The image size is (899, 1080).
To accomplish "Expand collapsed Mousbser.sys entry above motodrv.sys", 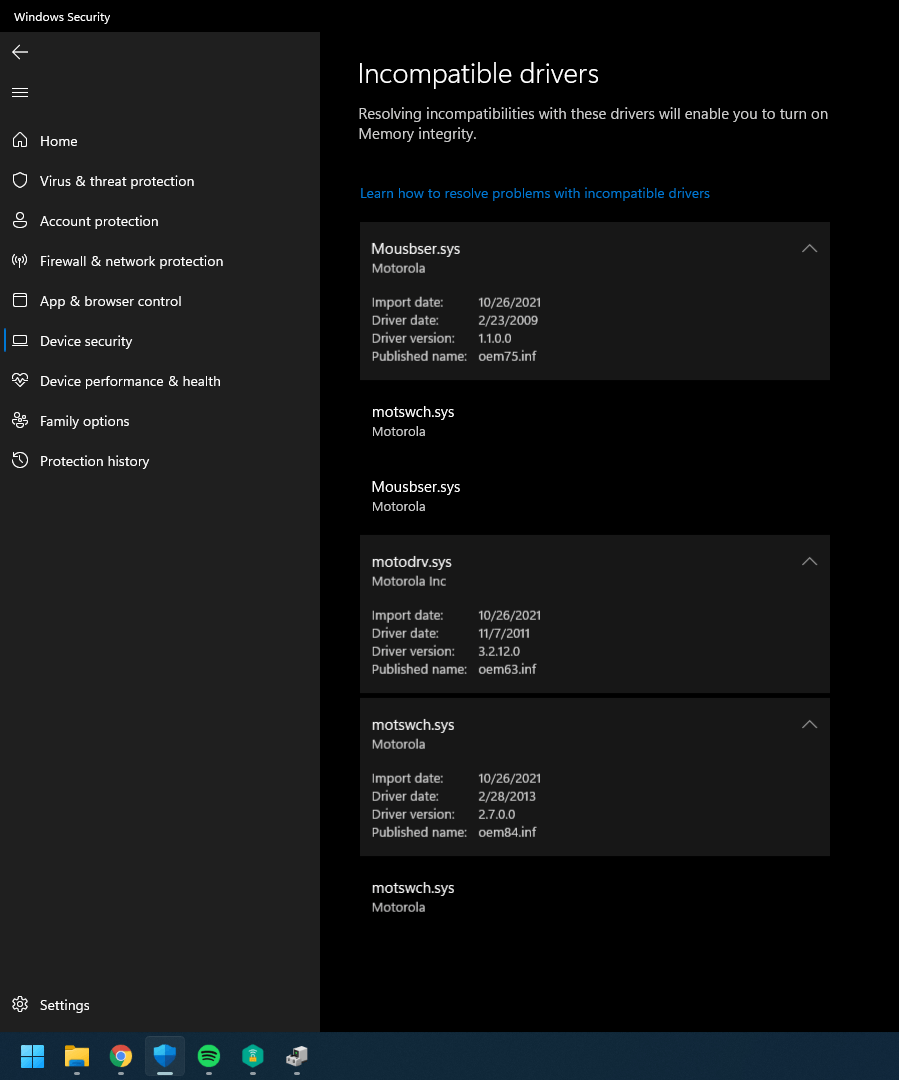I will tap(595, 496).
